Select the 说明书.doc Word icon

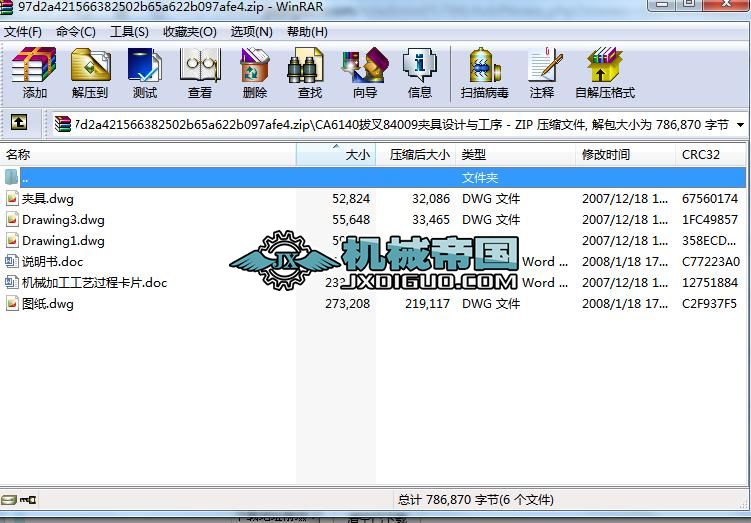pyautogui.click(x=12, y=262)
